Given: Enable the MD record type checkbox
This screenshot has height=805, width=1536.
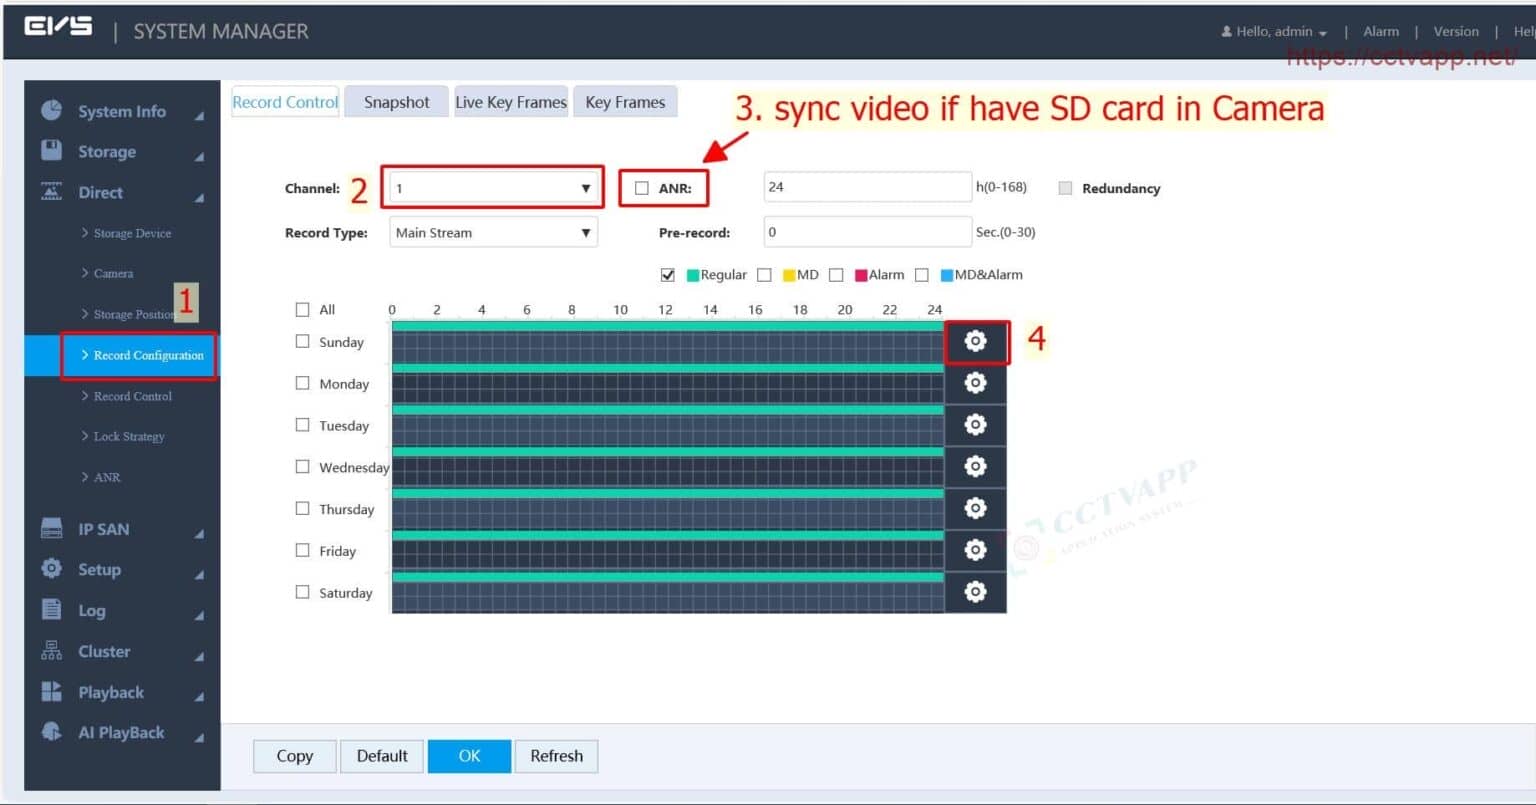Looking at the screenshot, I should (764, 274).
